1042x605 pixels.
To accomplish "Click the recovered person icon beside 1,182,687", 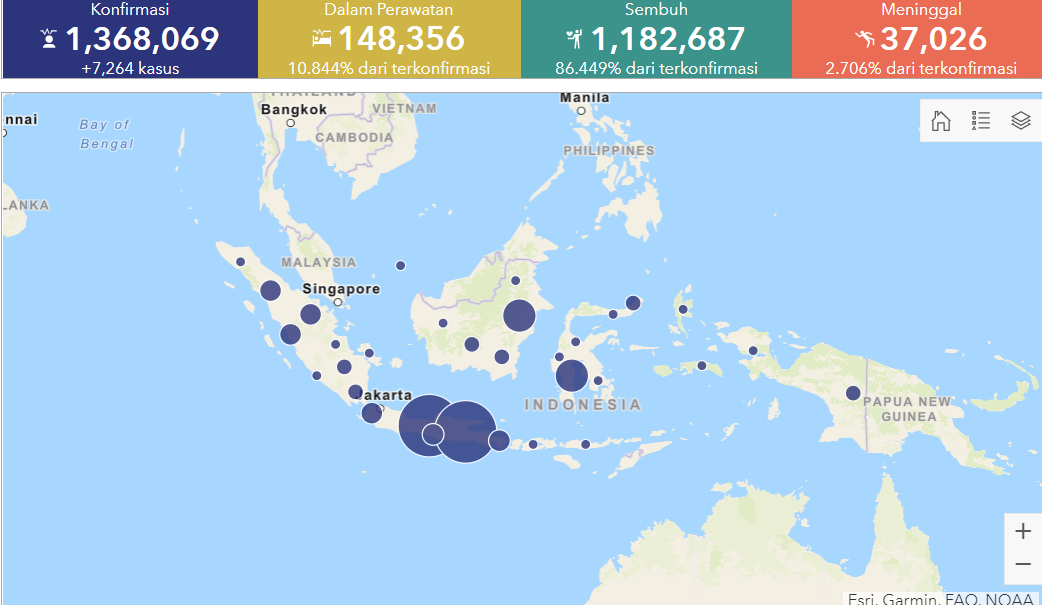I will coord(574,40).
